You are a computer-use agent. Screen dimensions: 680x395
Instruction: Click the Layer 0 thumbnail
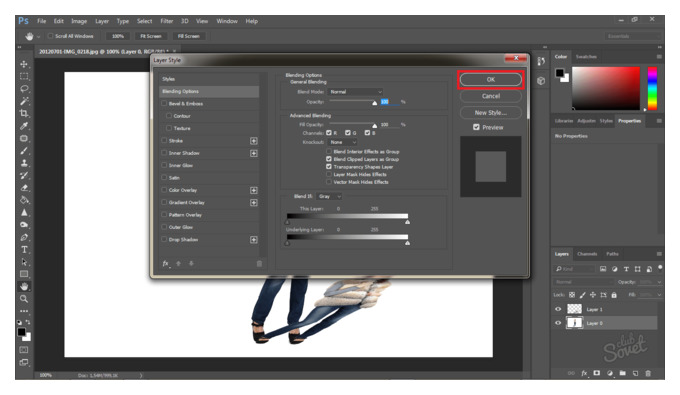pos(575,323)
